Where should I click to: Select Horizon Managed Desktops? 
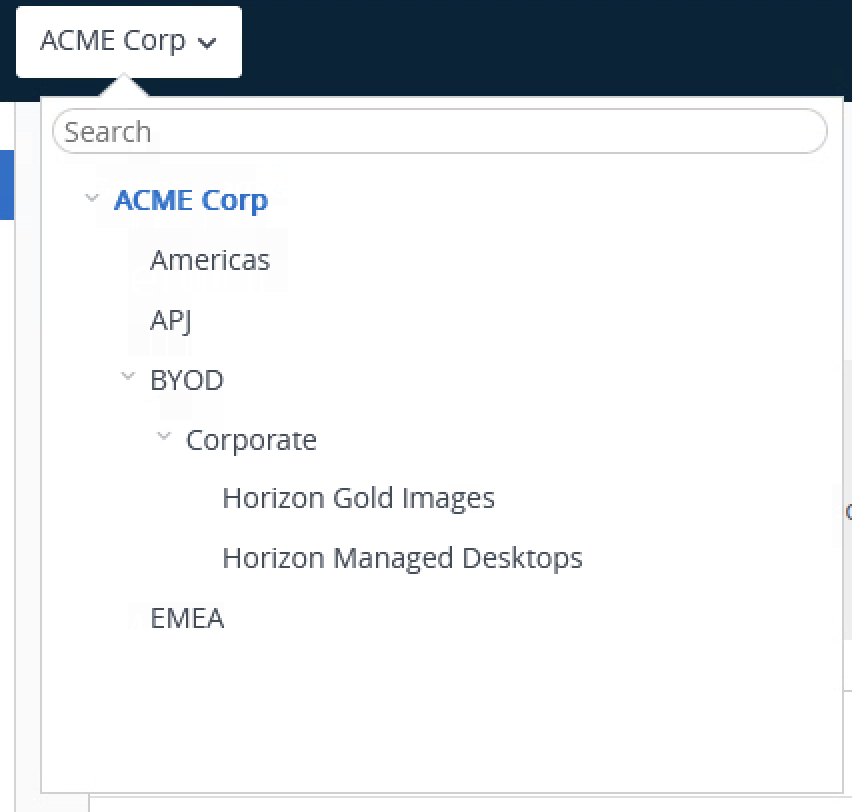tap(402, 558)
